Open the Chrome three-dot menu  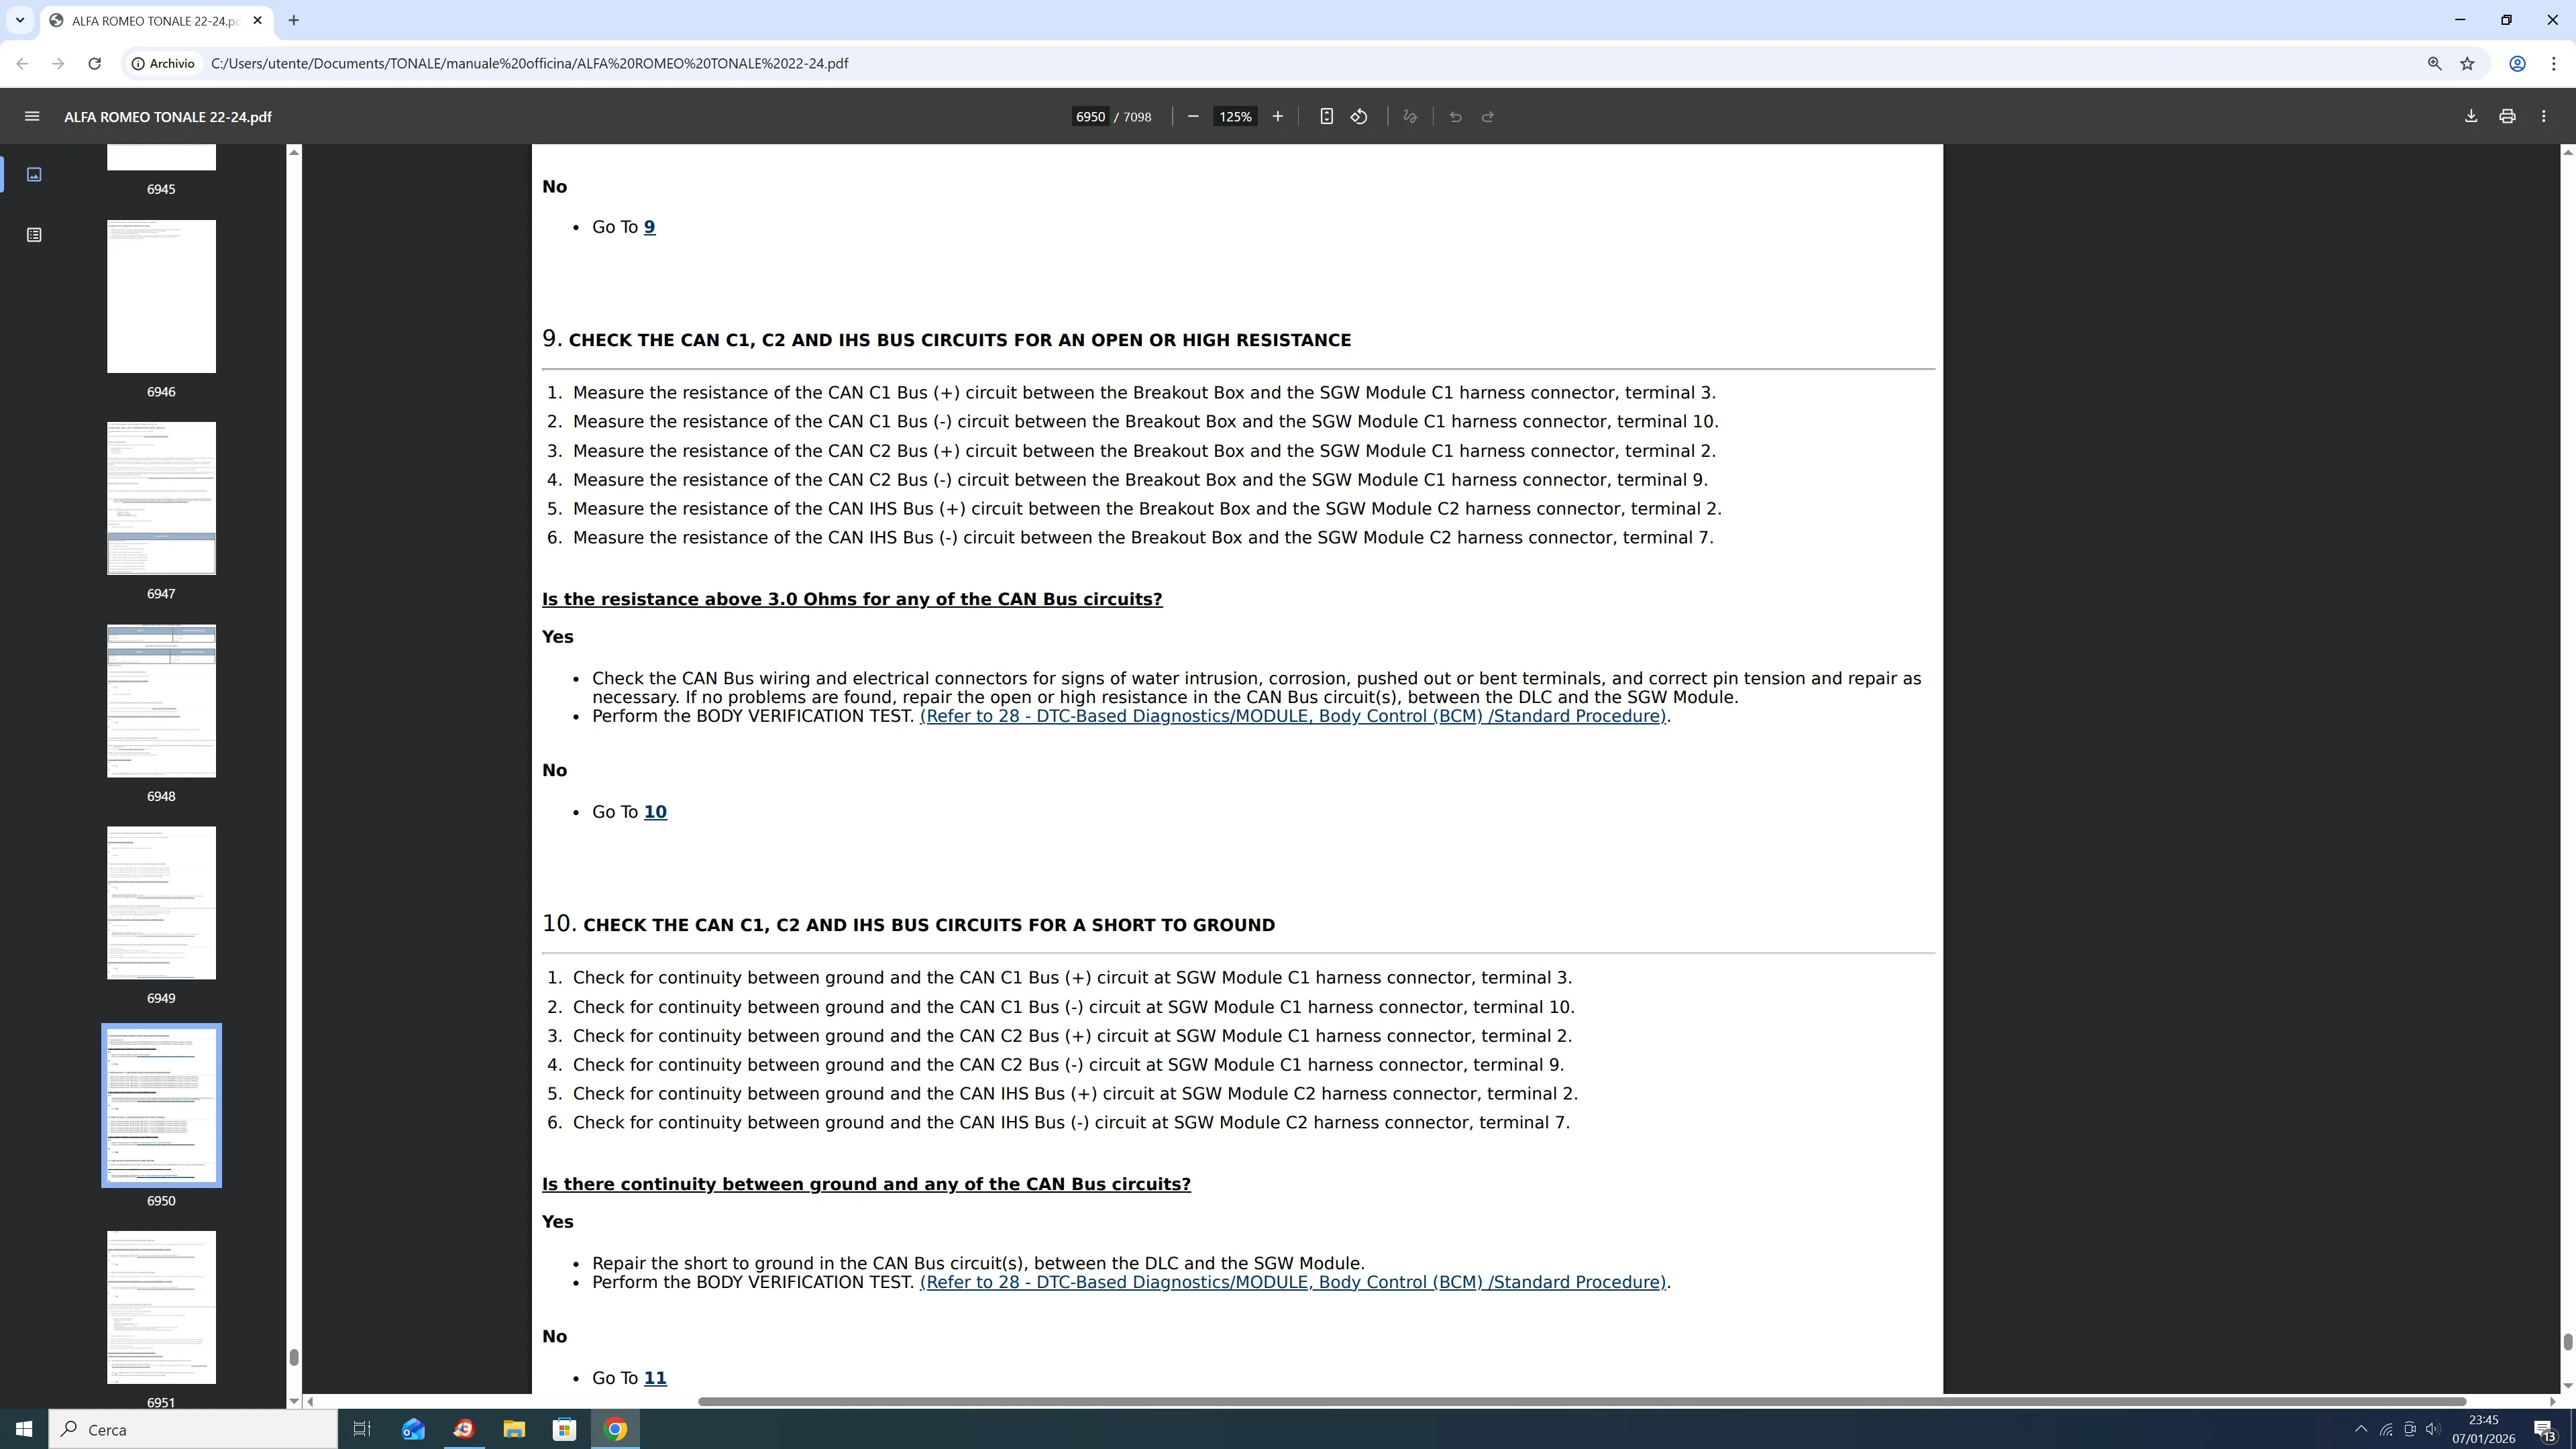2553,63
